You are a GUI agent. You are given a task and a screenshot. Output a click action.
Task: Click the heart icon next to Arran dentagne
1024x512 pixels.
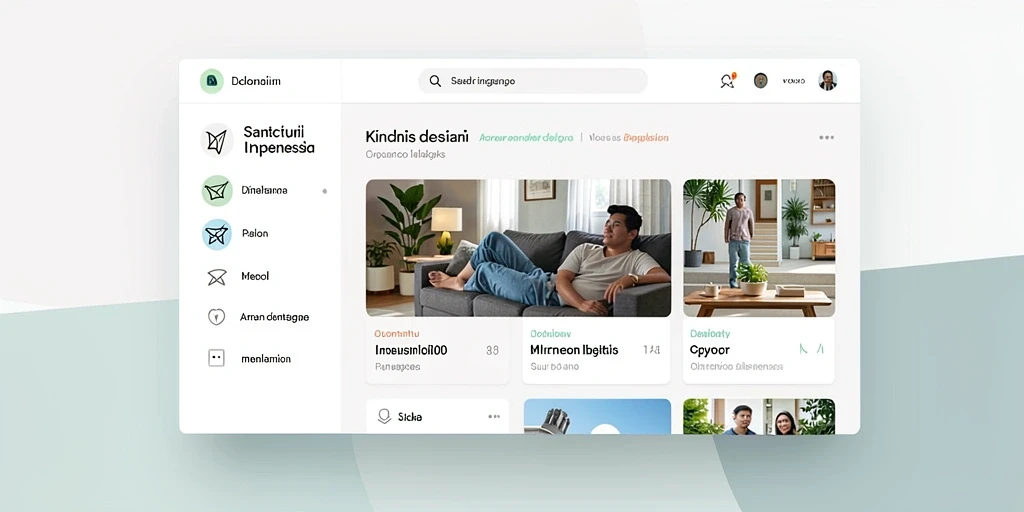216,317
